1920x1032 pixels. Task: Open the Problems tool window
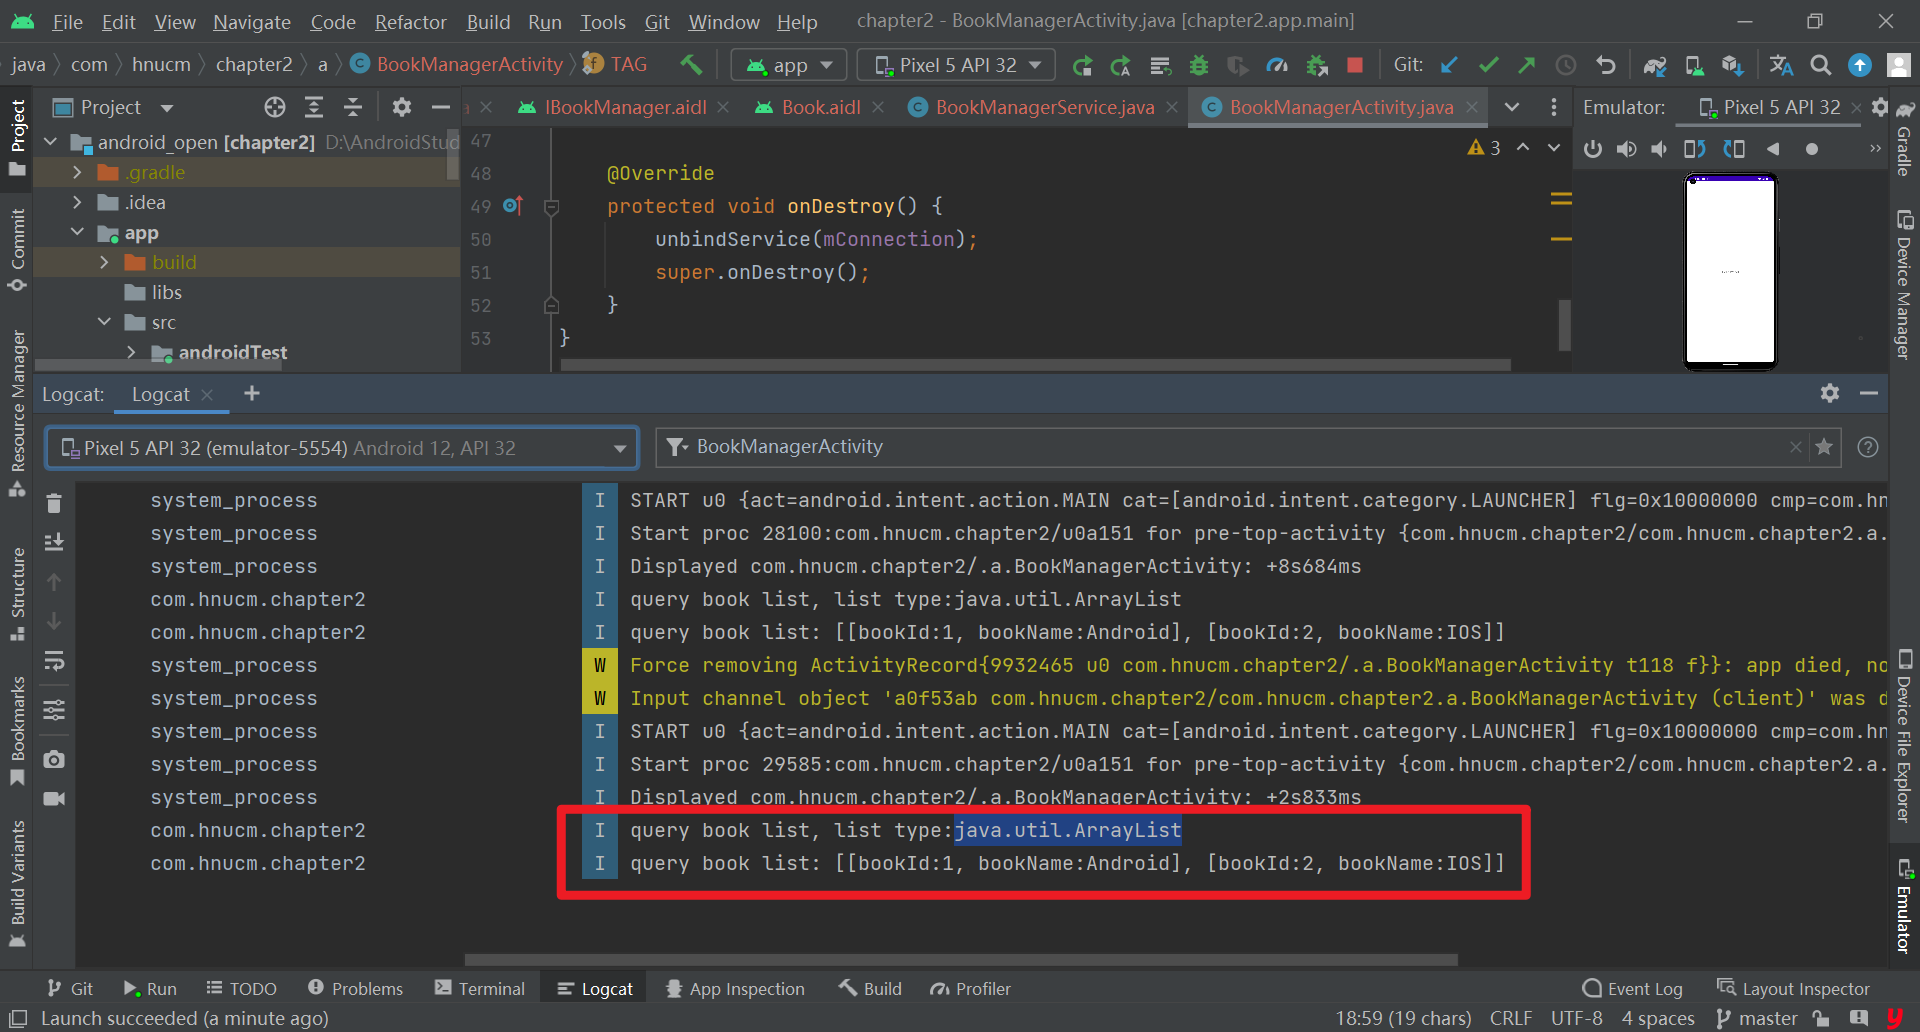[356, 988]
